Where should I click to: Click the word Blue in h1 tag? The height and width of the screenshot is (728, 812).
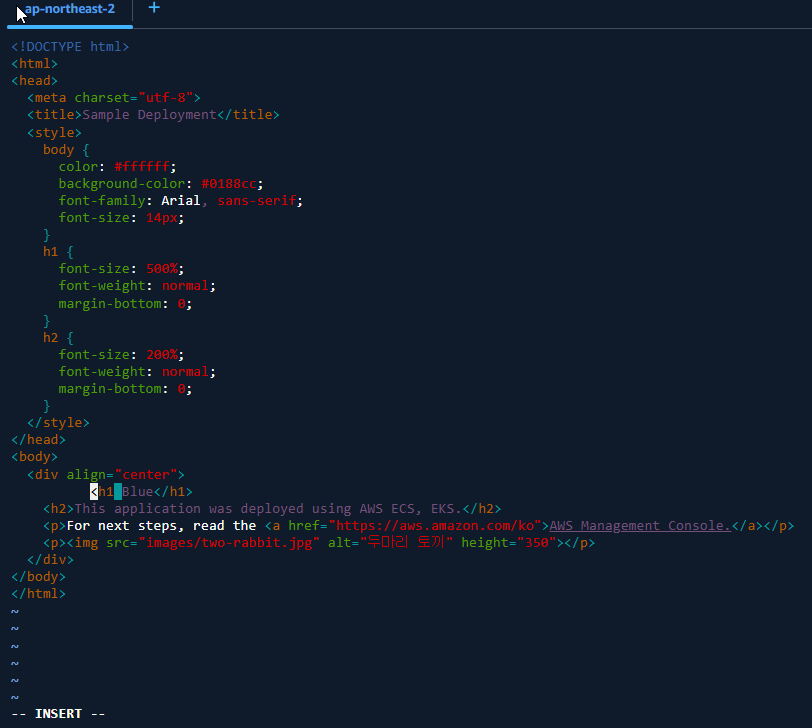pyautogui.click(x=138, y=491)
